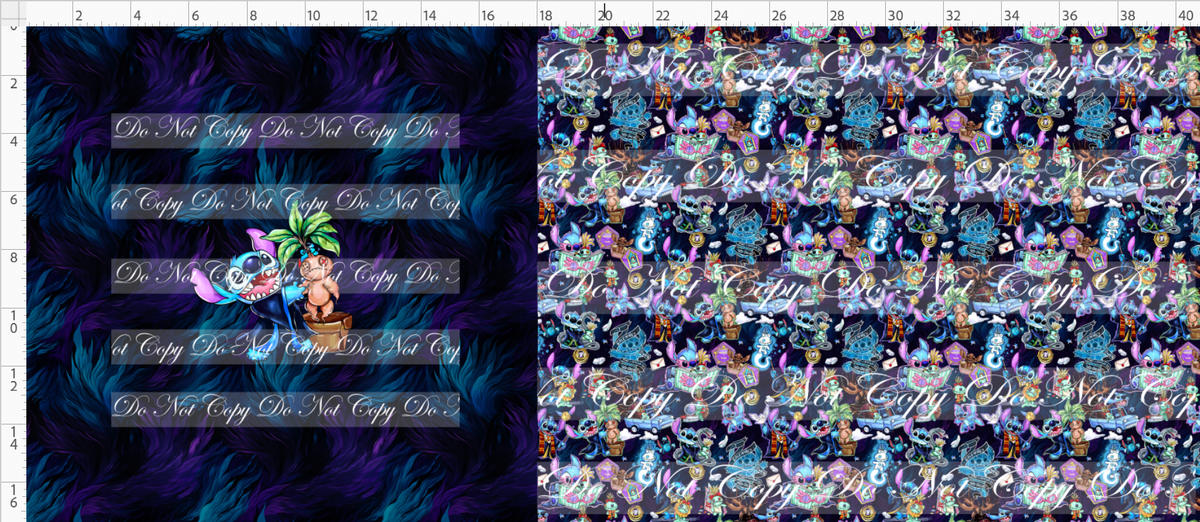Click the 4 mark on the top ruler
Screen dimensions: 1200x522
click(137, 16)
